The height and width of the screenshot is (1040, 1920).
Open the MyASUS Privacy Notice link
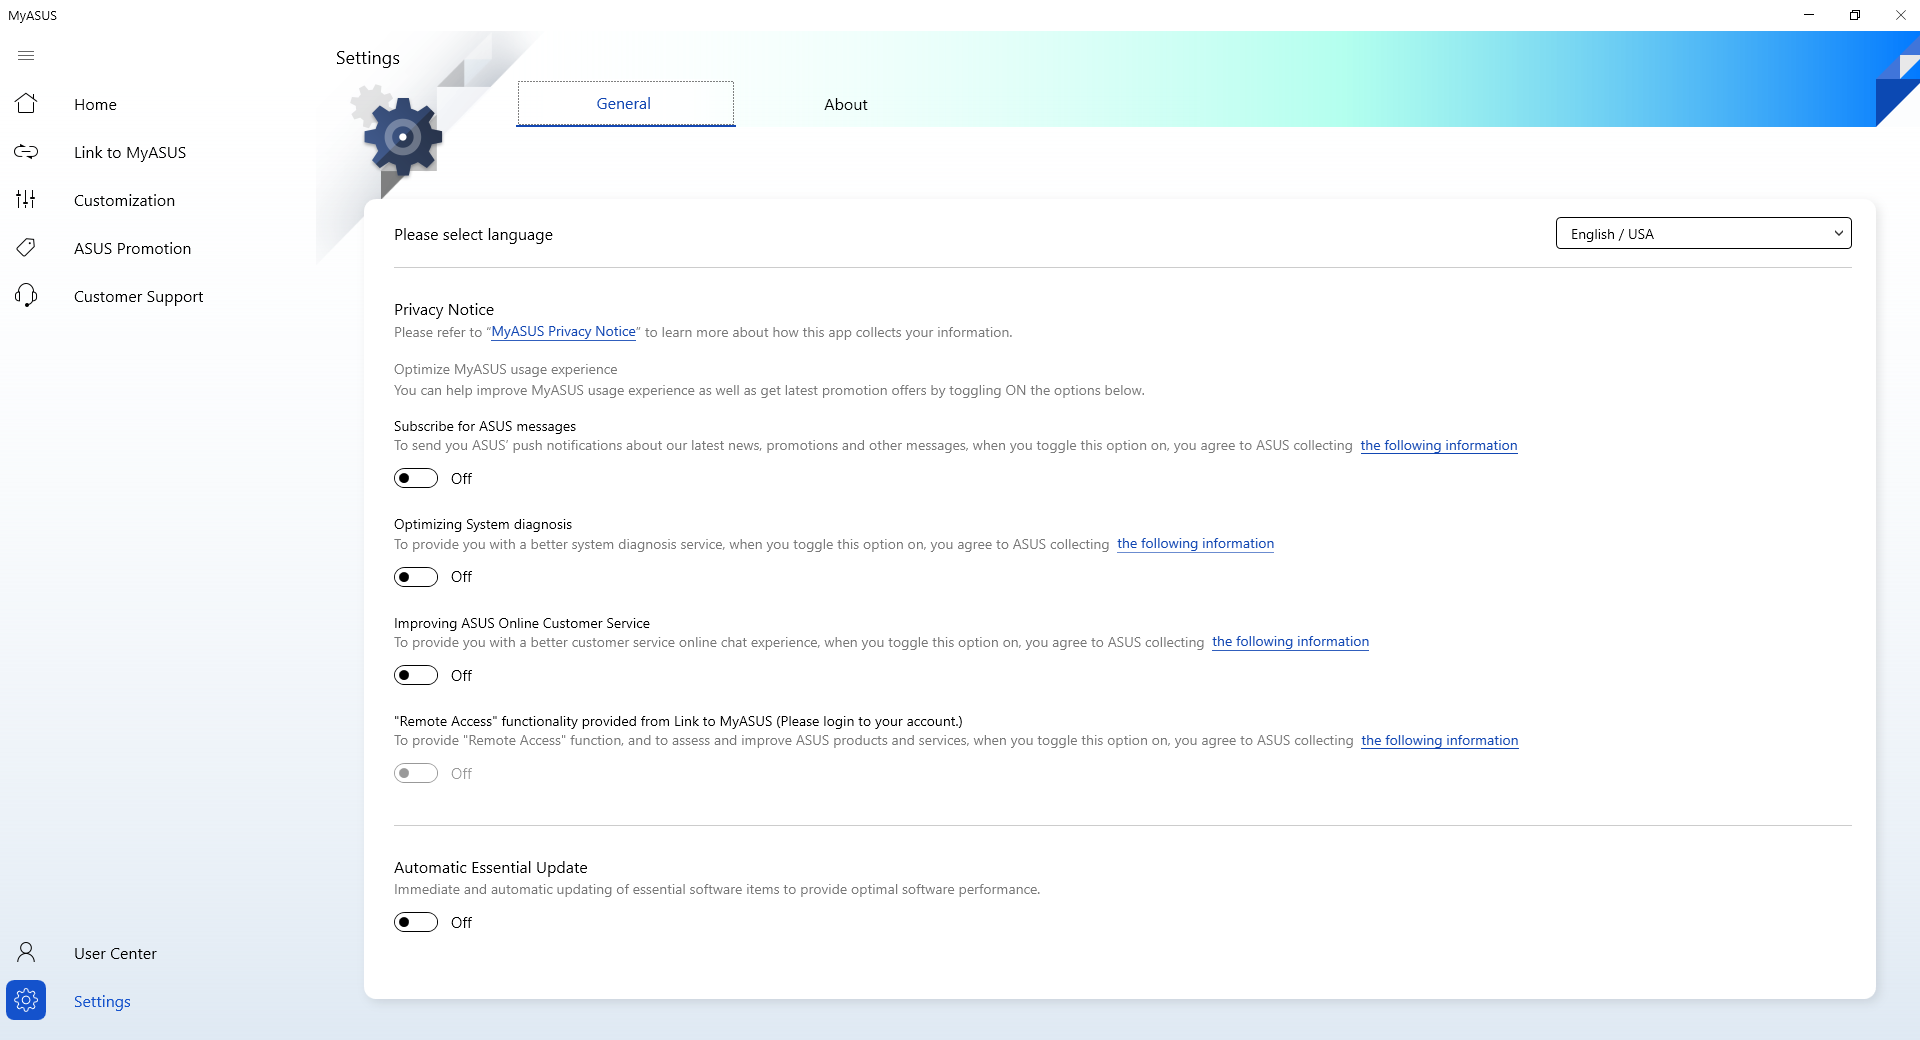563,332
